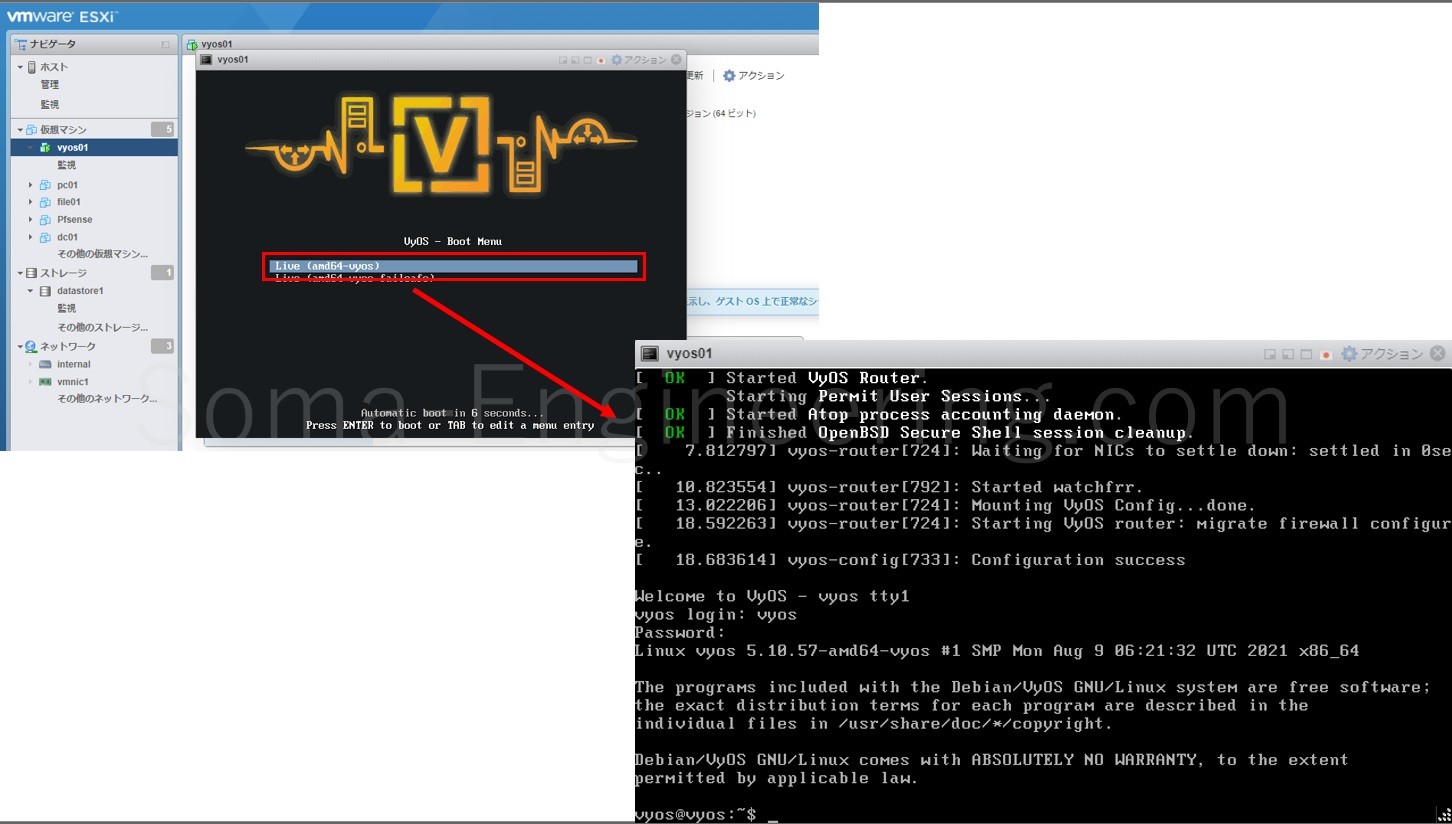The image size is (1452, 824).
Task: Expand the vmnic1 network node
Action: point(31,382)
